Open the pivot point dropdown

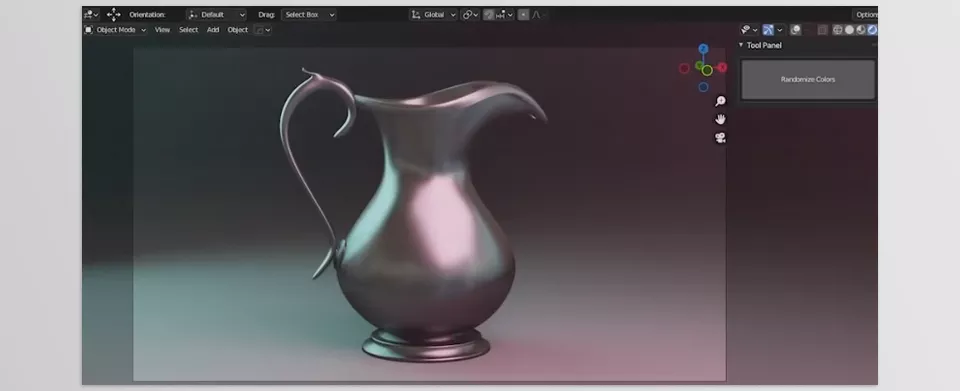pyautogui.click(x=470, y=15)
